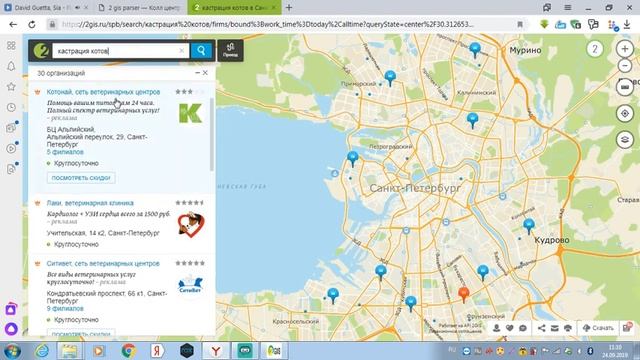Click the blue pin near Кудрово

[x=529, y=226]
